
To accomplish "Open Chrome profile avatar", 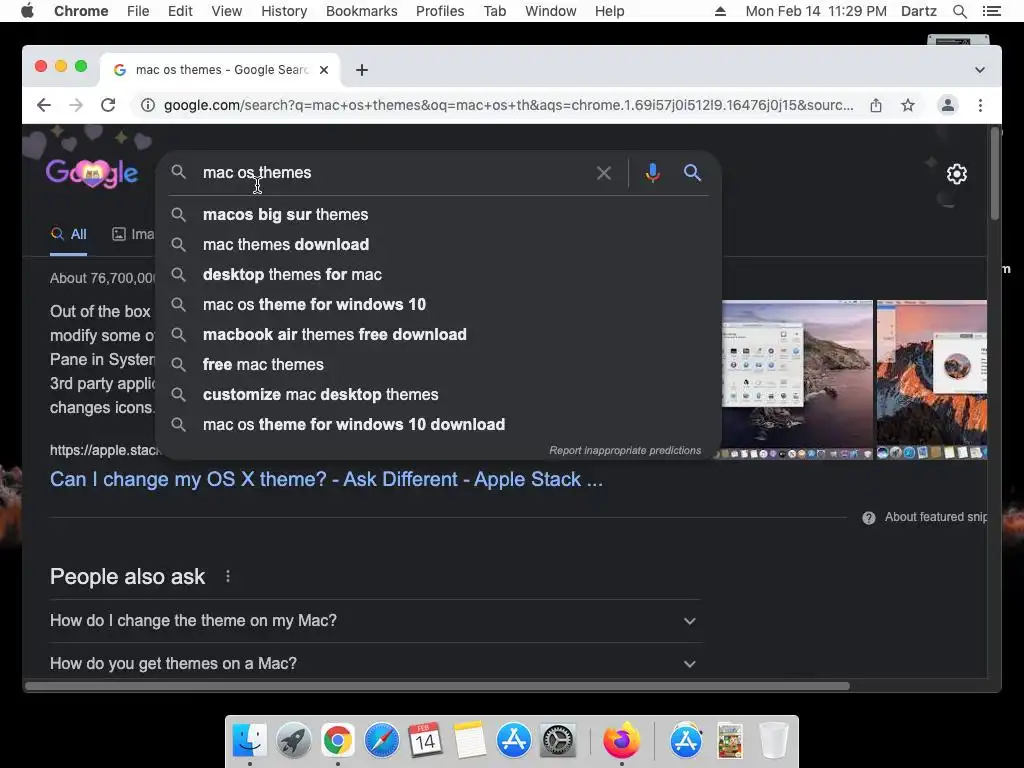I will click(948, 105).
